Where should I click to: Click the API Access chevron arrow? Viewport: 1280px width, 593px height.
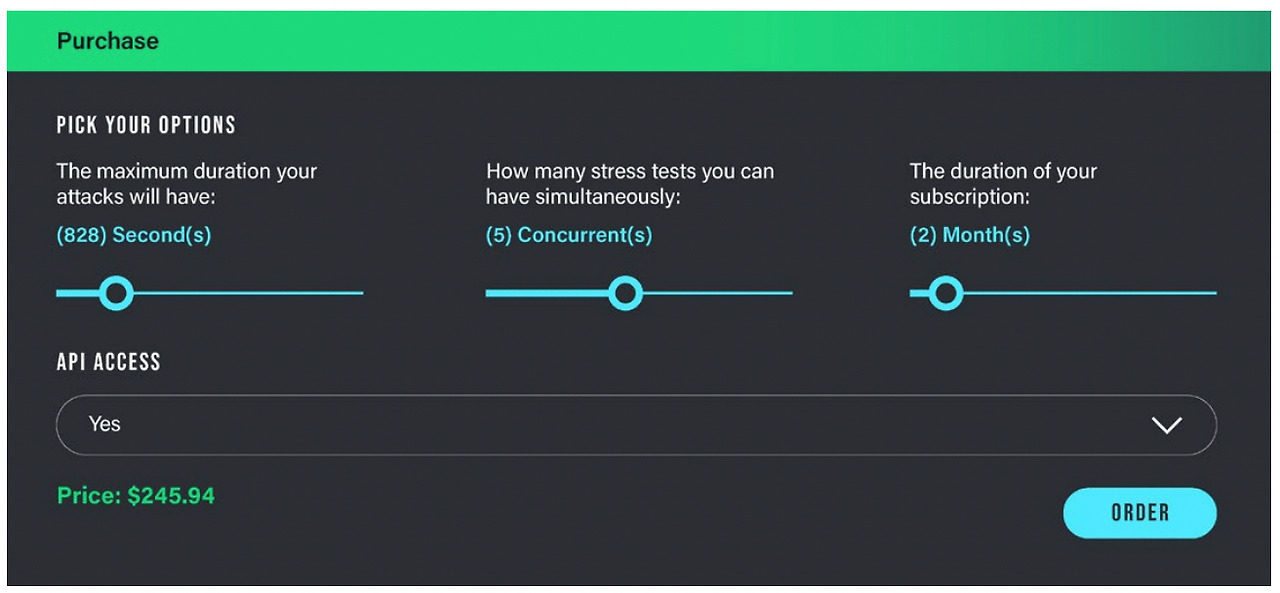click(x=1166, y=424)
